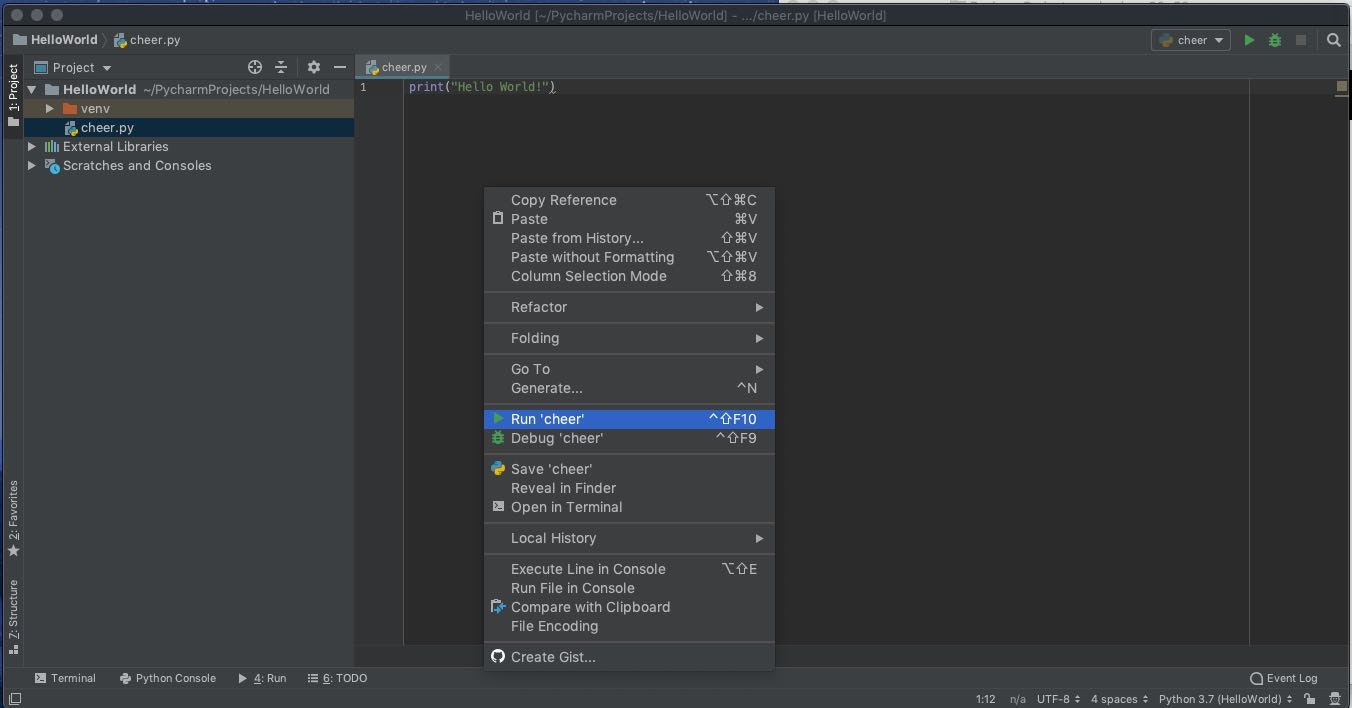This screenshot has height=708, width=1352.
Task: Choose Run File in Console
Action: pyautogui.click(x=629, y=588)
